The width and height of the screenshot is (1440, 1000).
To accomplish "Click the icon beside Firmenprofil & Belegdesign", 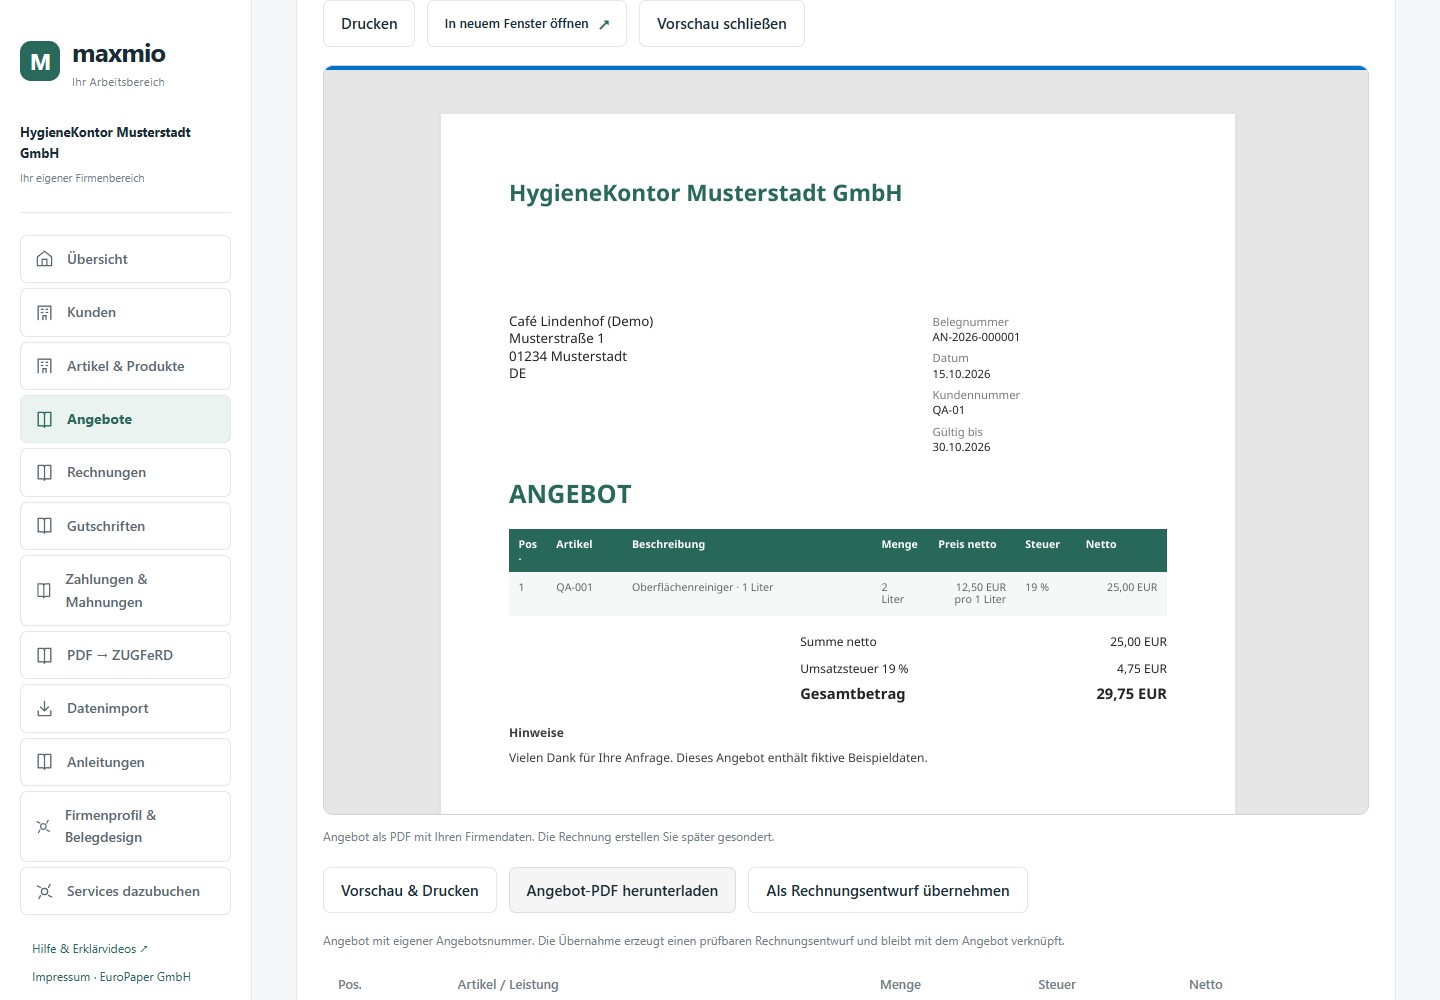I will click(x=43, y=826).
